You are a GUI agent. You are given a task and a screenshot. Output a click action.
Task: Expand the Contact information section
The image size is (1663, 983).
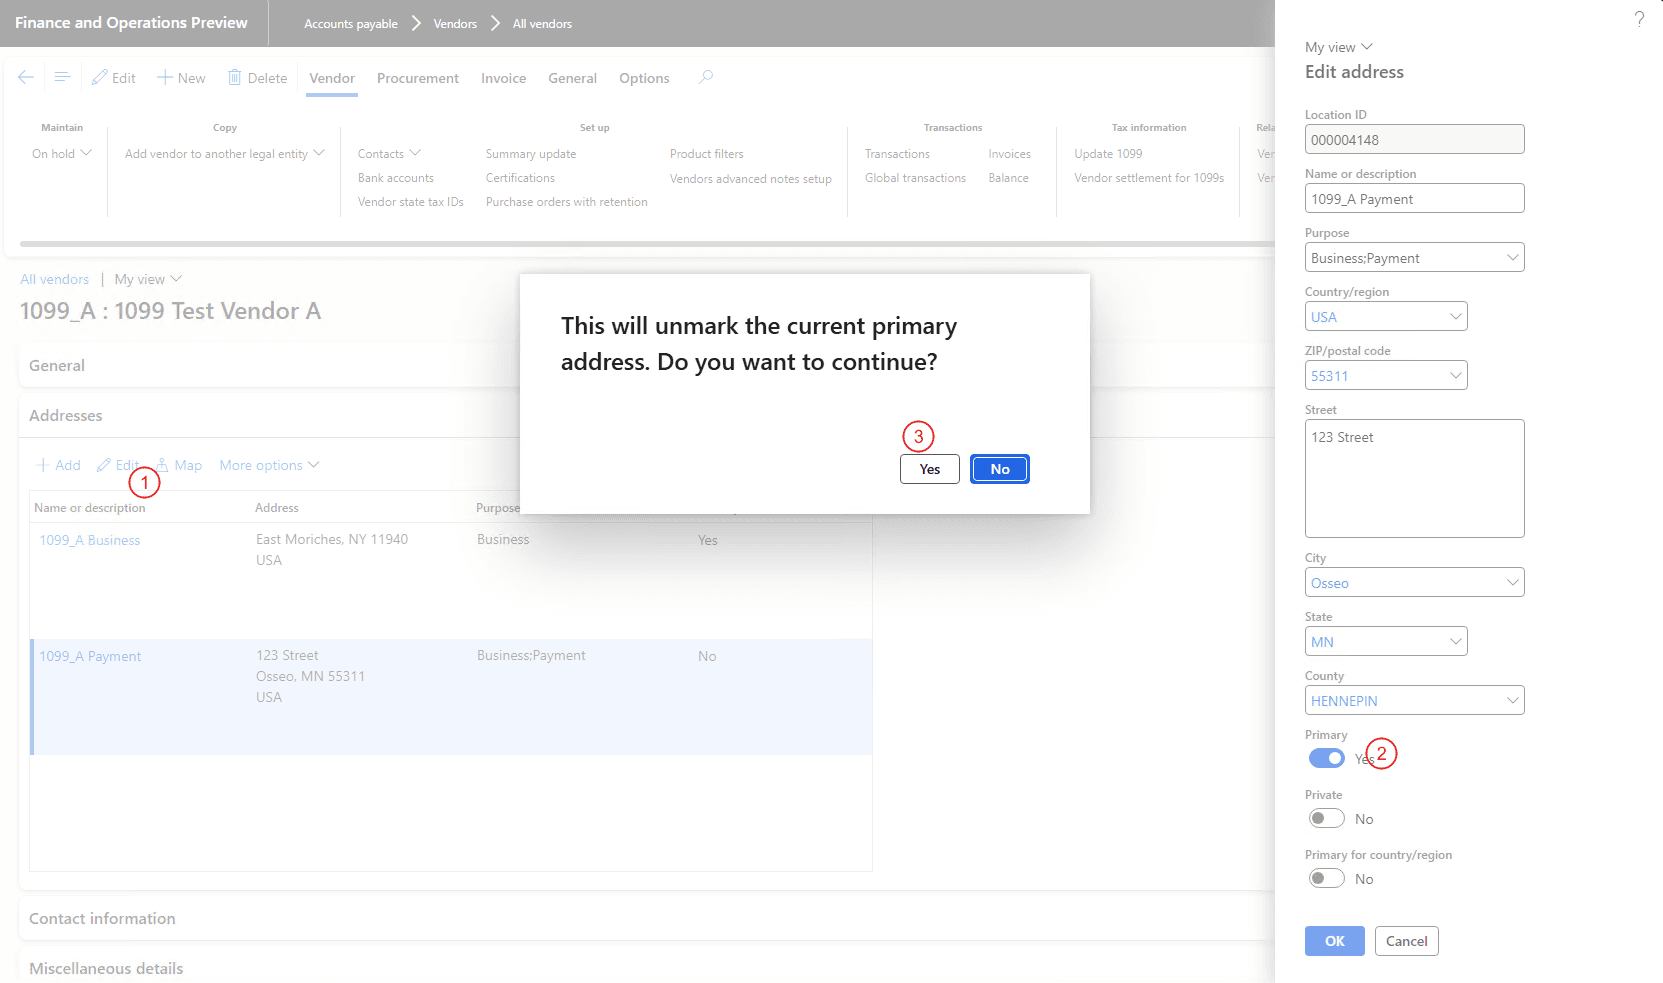click(102, 919)
